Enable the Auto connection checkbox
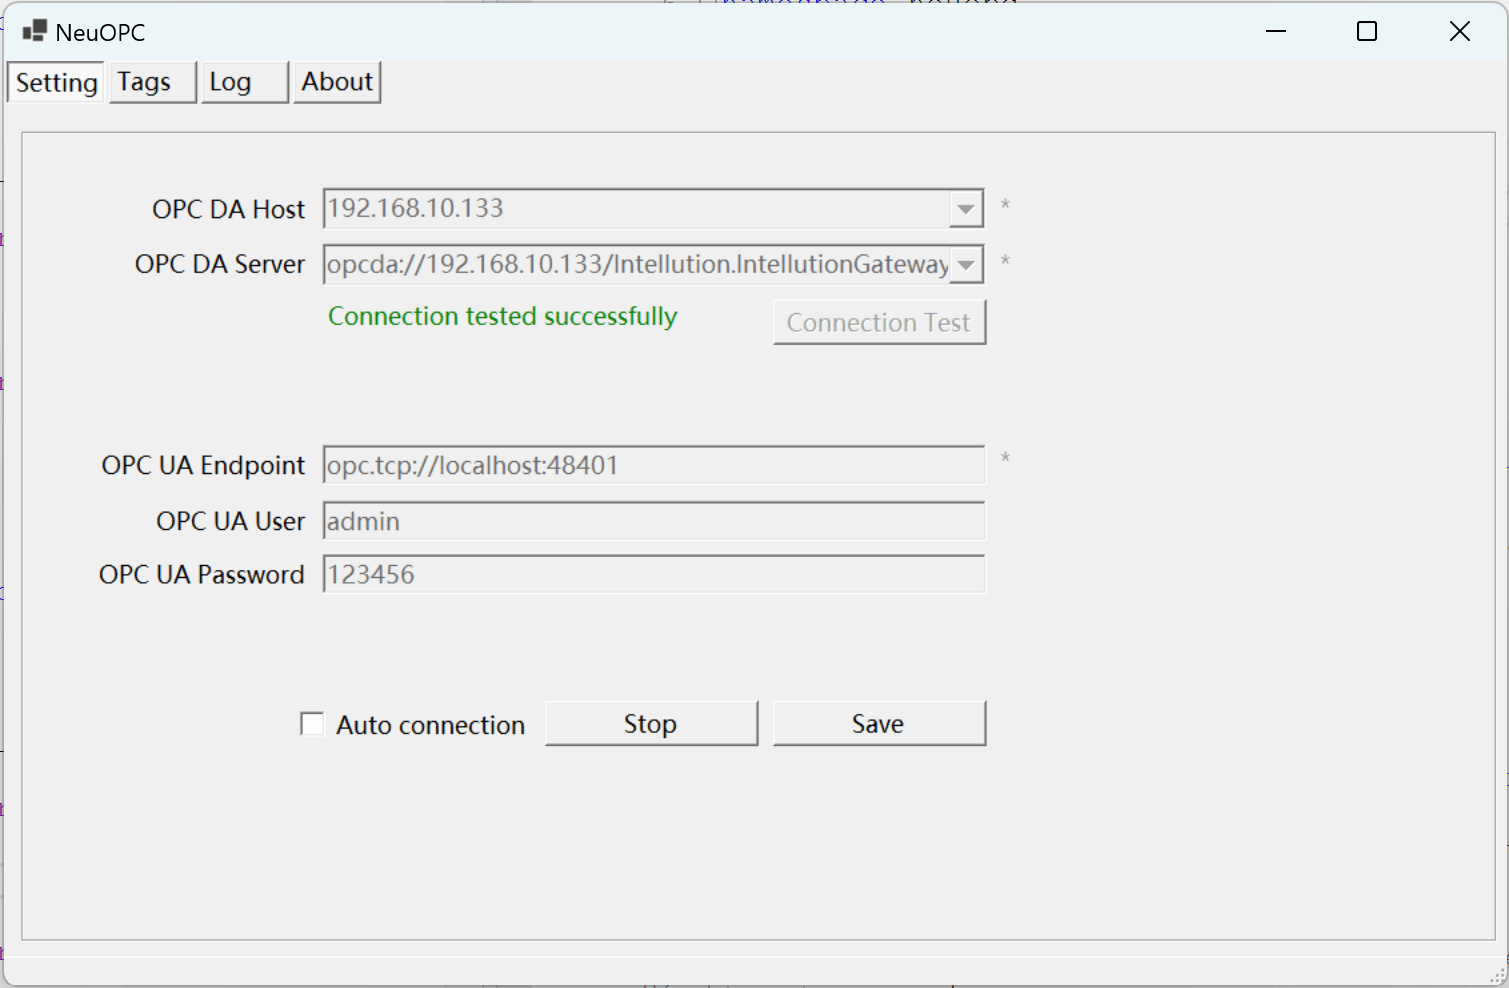The height and width of the screenshot is (988, 1509). pos(313,724)
